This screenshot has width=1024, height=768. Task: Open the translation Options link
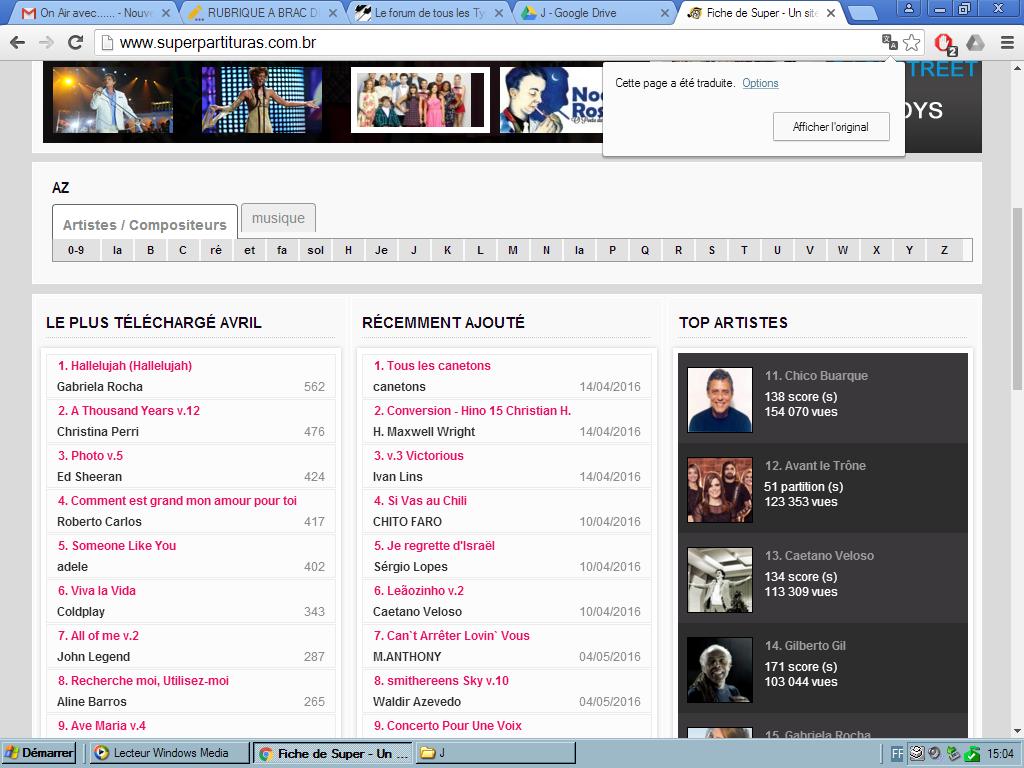(x=760, y=83)
